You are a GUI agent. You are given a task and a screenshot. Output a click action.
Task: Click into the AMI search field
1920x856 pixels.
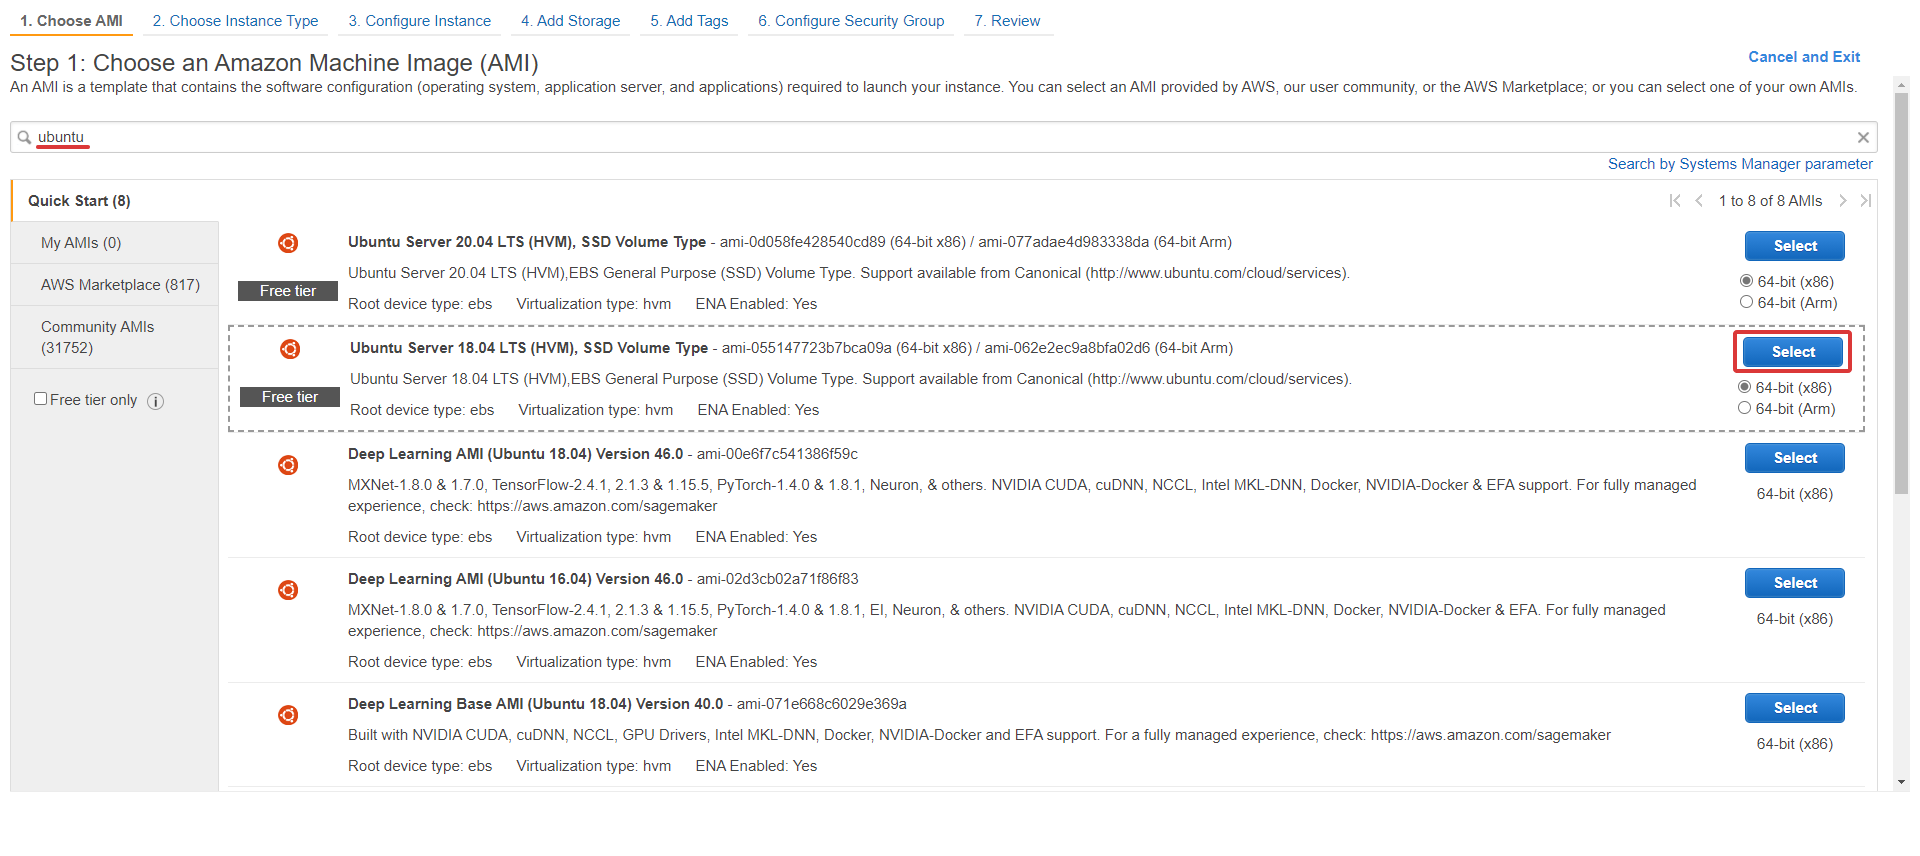(x=943, y=137)
